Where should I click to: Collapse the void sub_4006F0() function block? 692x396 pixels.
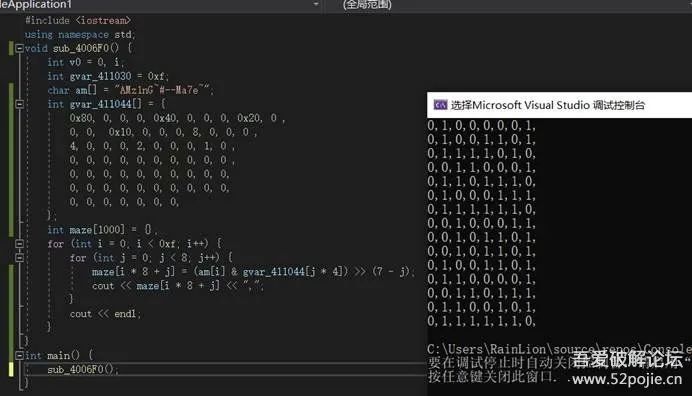(x=19, y=48)
